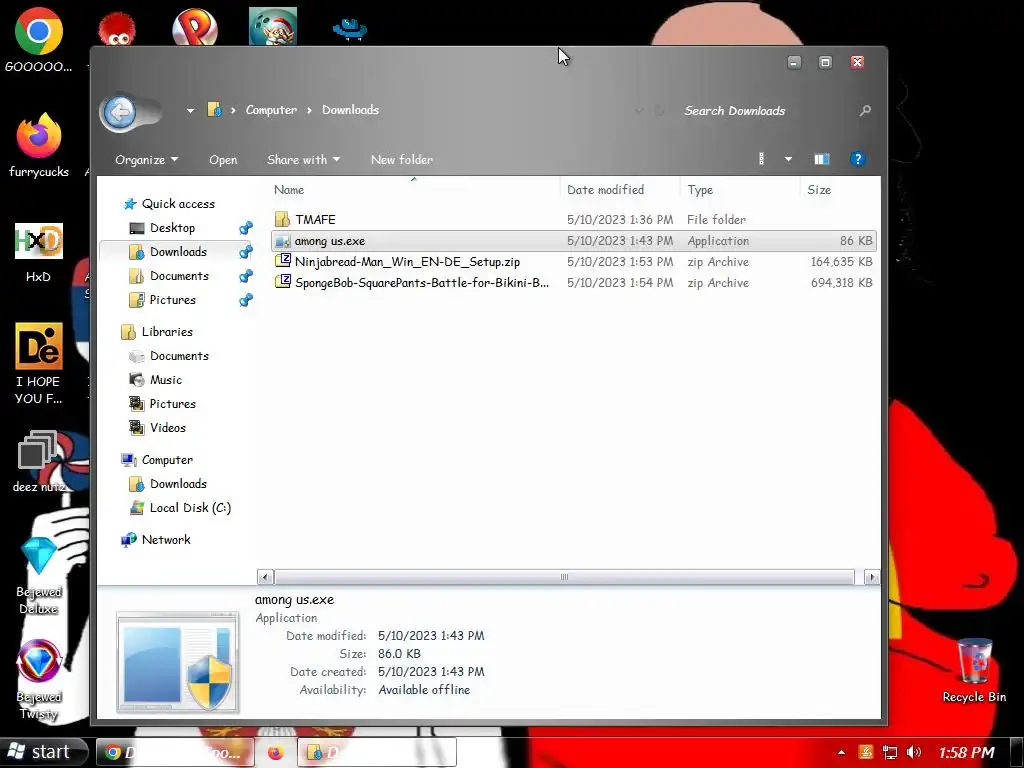Open Pictures under Quick access

172,300
